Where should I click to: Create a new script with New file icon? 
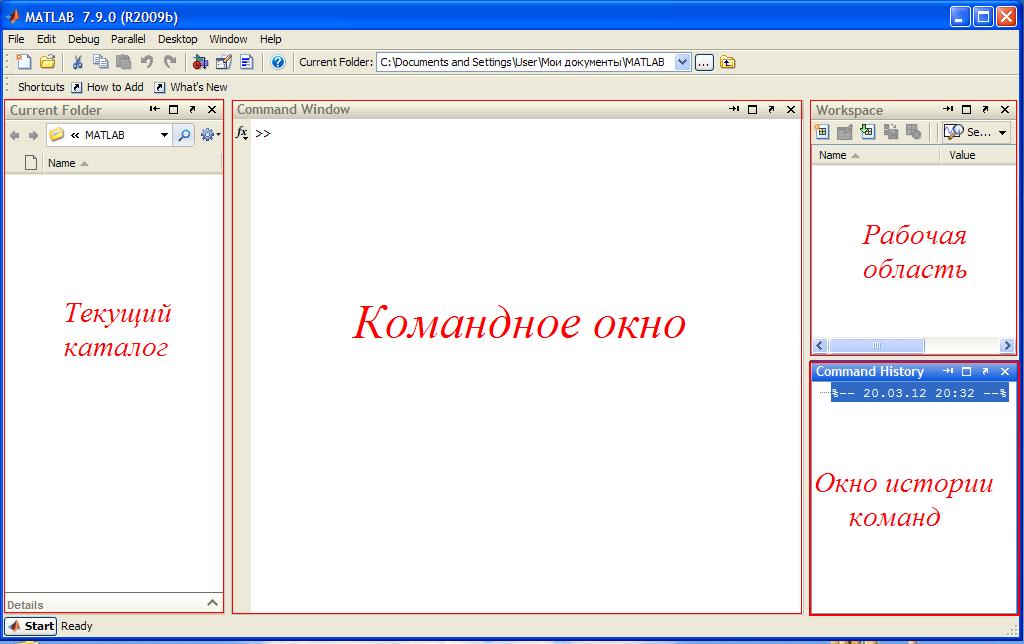[x=24, y=62]
